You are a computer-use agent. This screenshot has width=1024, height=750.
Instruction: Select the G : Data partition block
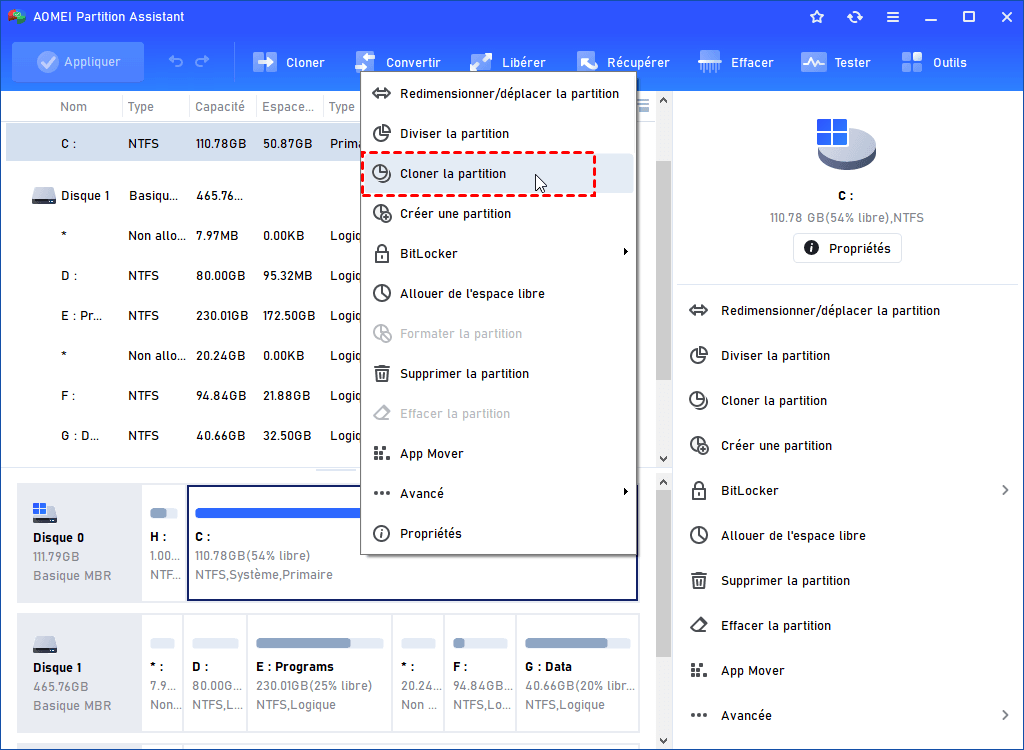[x=577, y=673]
